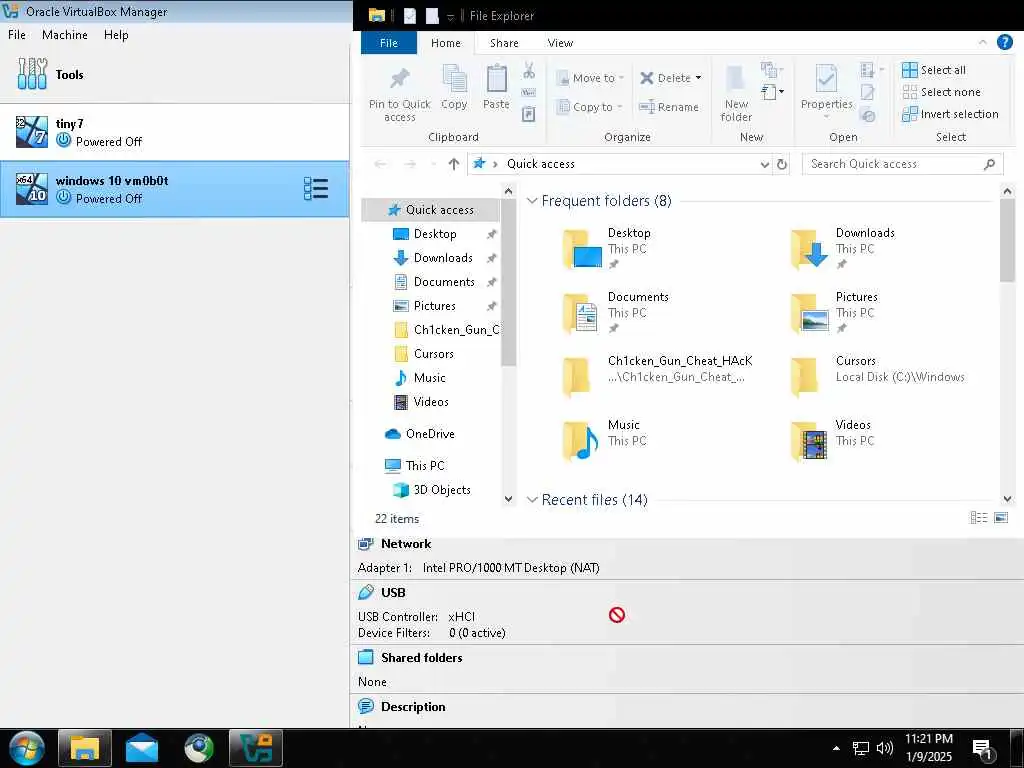This screenshot has width=1024, height=768.
Task: Open the Windows Start button
Action: pos(27,748)
